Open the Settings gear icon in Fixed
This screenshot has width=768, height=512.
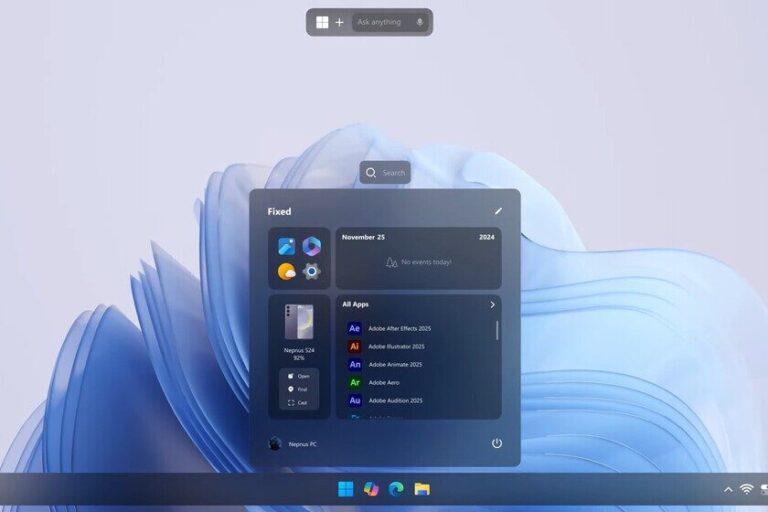(x=312, y=271)
